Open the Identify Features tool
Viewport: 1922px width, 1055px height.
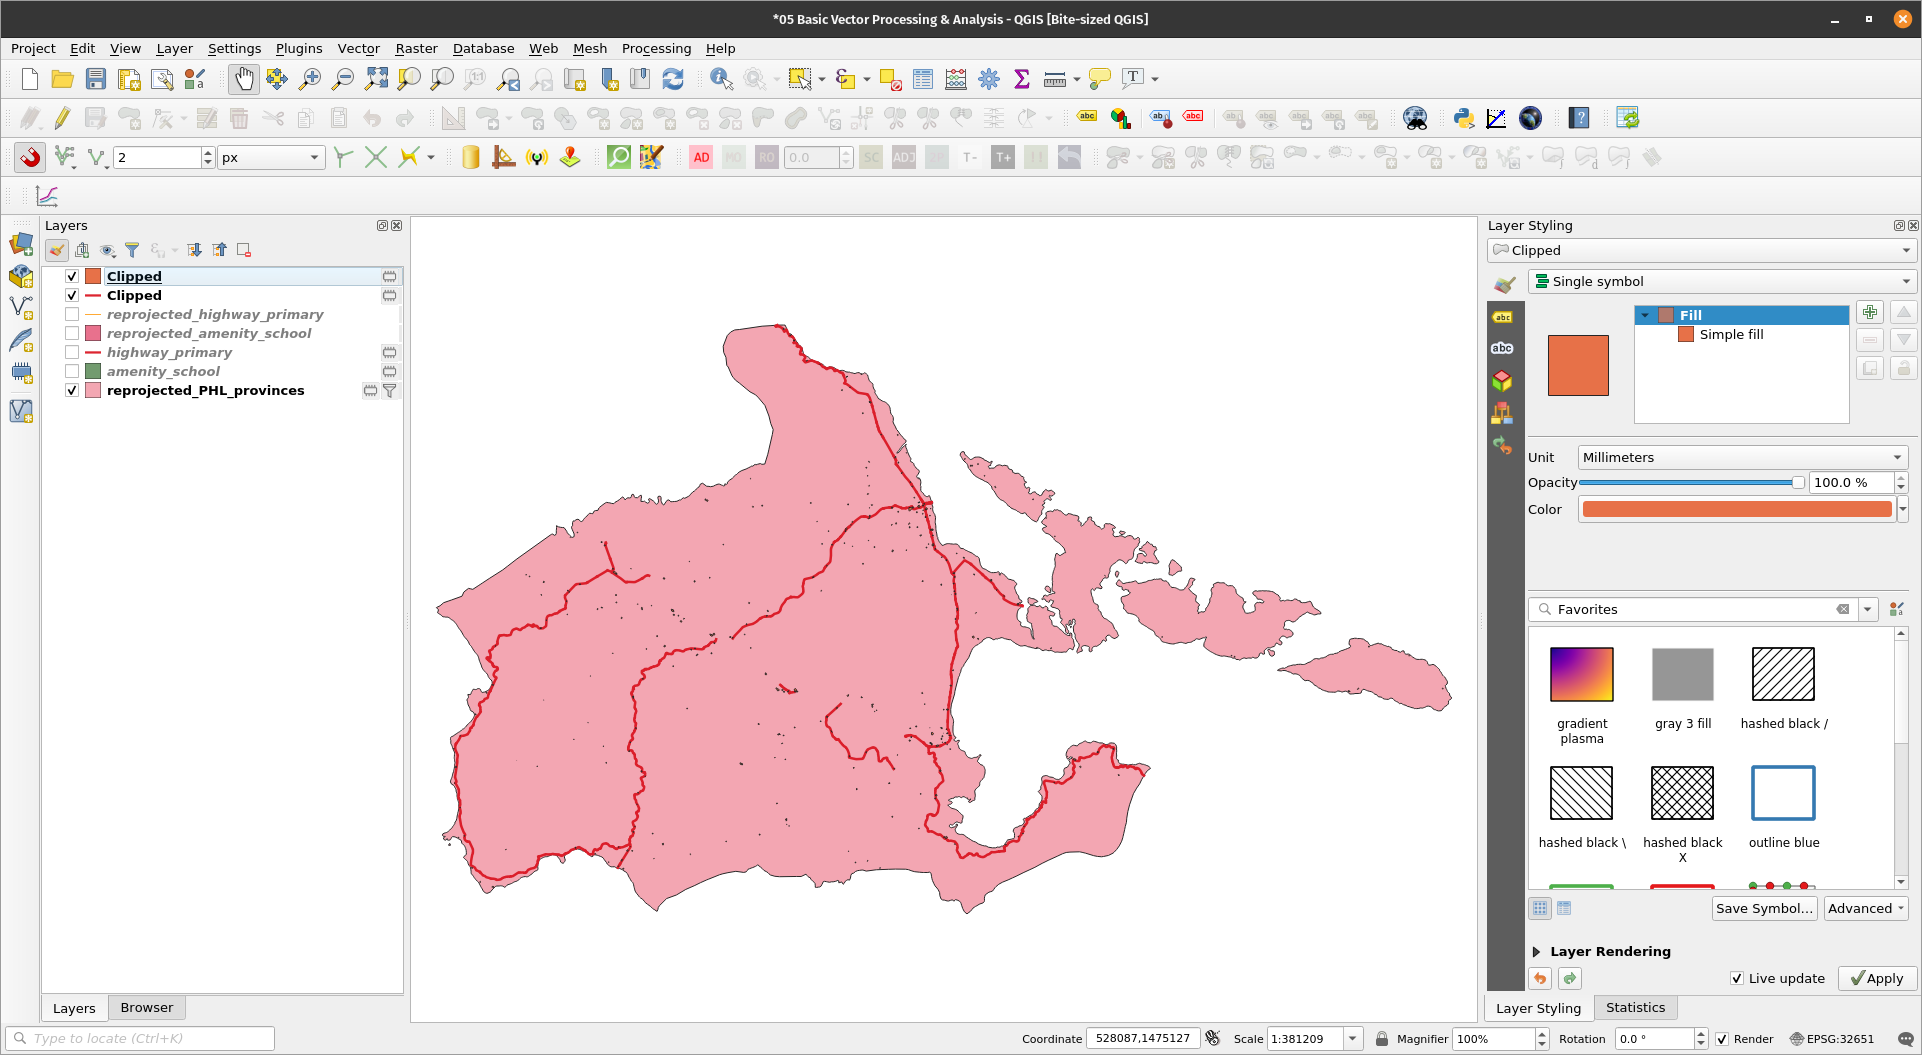click(x=720, y=79)
